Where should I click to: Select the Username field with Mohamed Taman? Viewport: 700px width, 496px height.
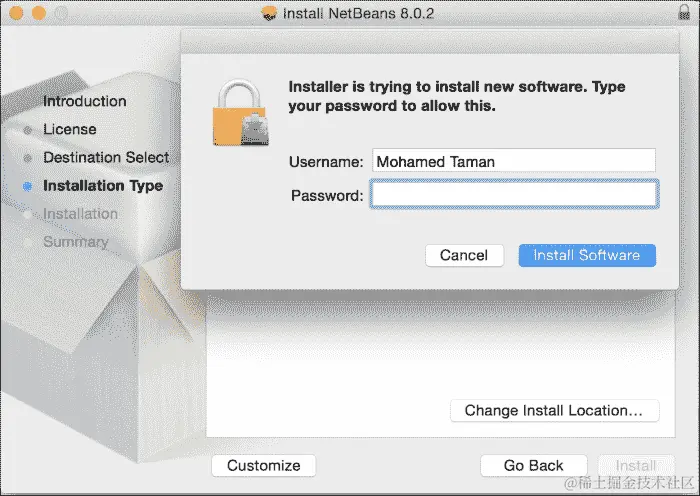click(x=514, y=160)
